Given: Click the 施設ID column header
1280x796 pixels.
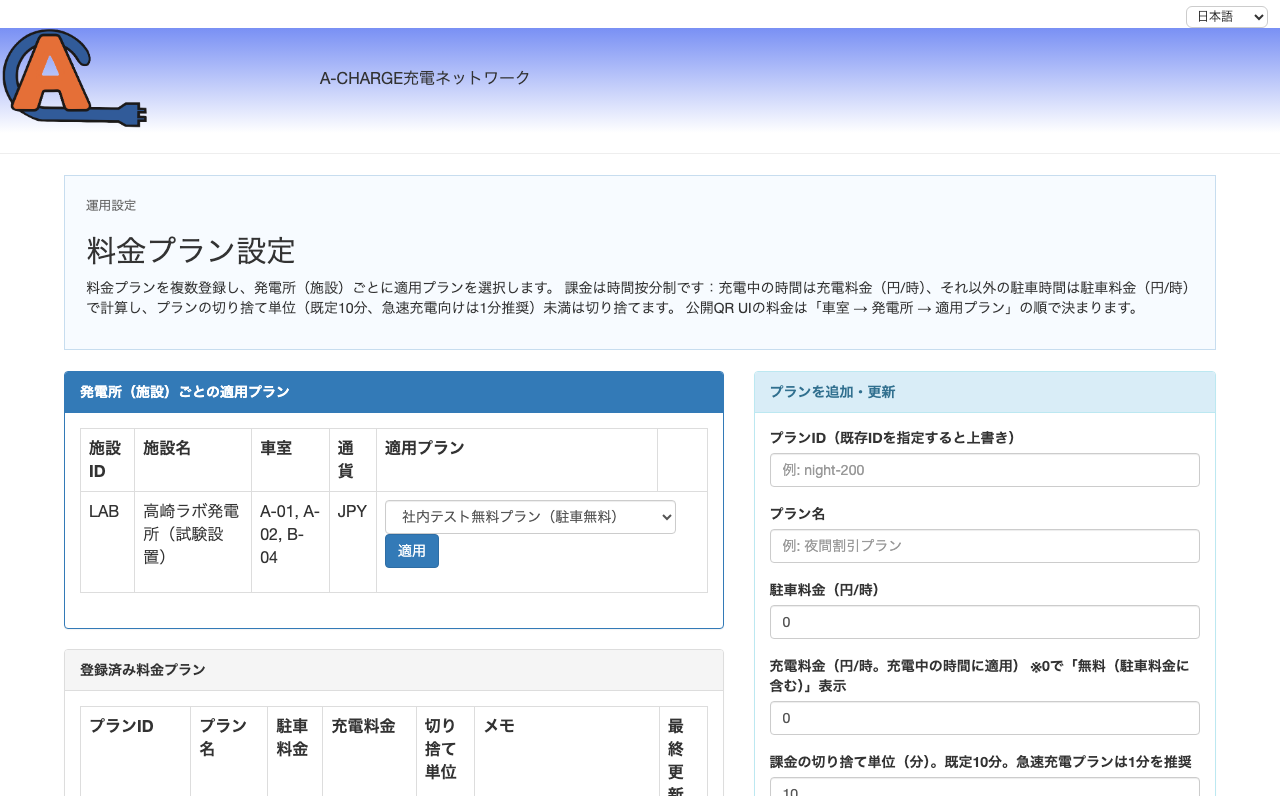Looking at the screenshot, I should 108,460.
